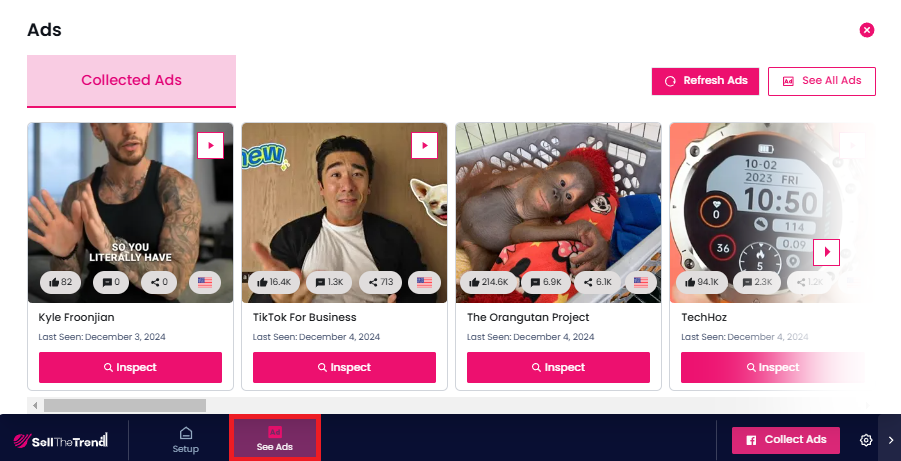Viewport: 901px width, 461px height.
Task: Click the share count badge showing 713
Action: click(x=380, y=282)
